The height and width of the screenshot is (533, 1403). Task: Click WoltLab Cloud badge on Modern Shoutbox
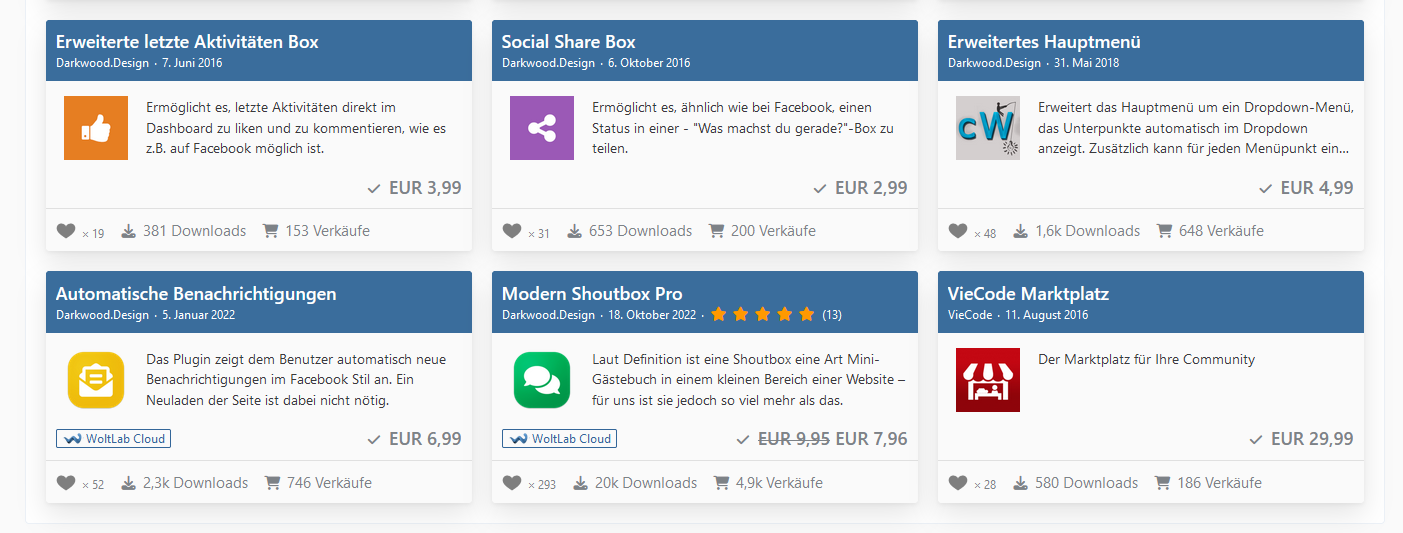coord(559,439)
